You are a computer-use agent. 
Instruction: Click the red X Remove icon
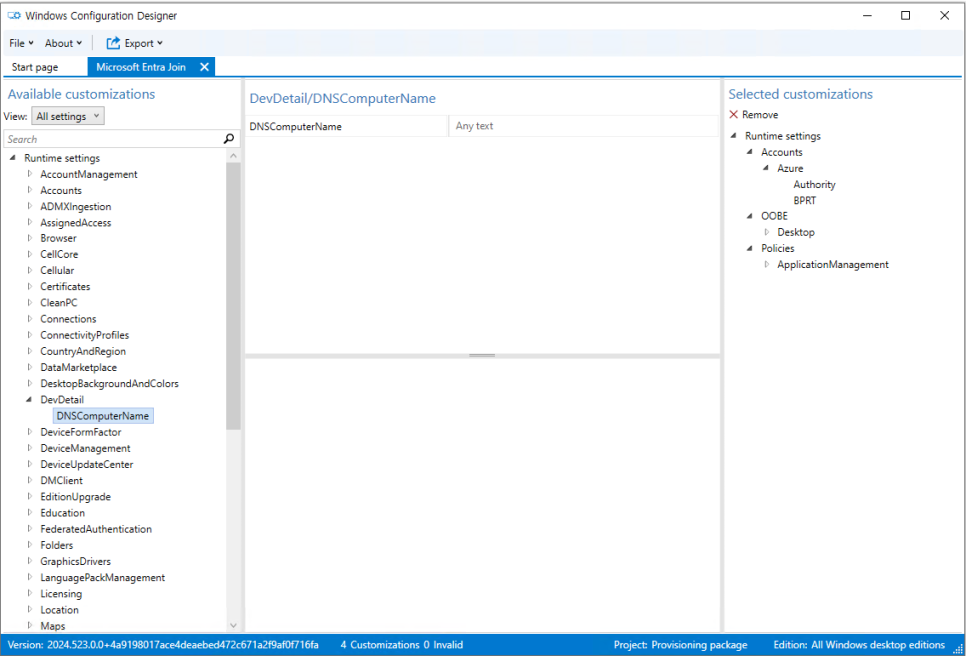point(733,115)
